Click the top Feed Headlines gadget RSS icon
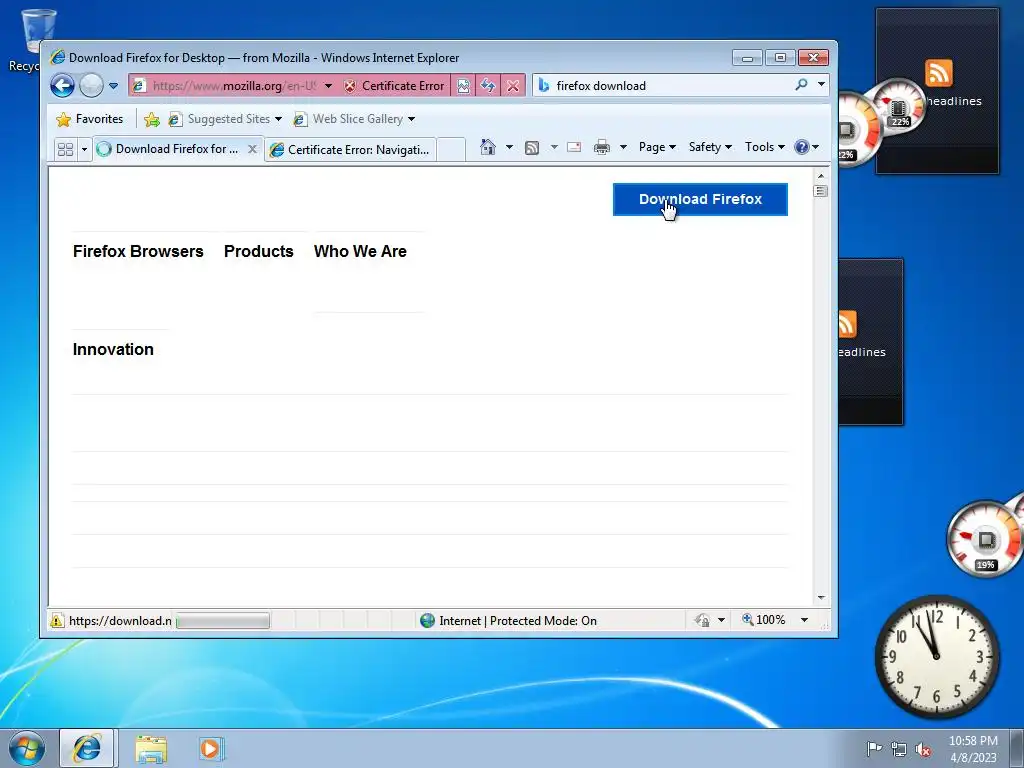The height and width of the screenshot is (768, 1024). click(x=938, y=72)
